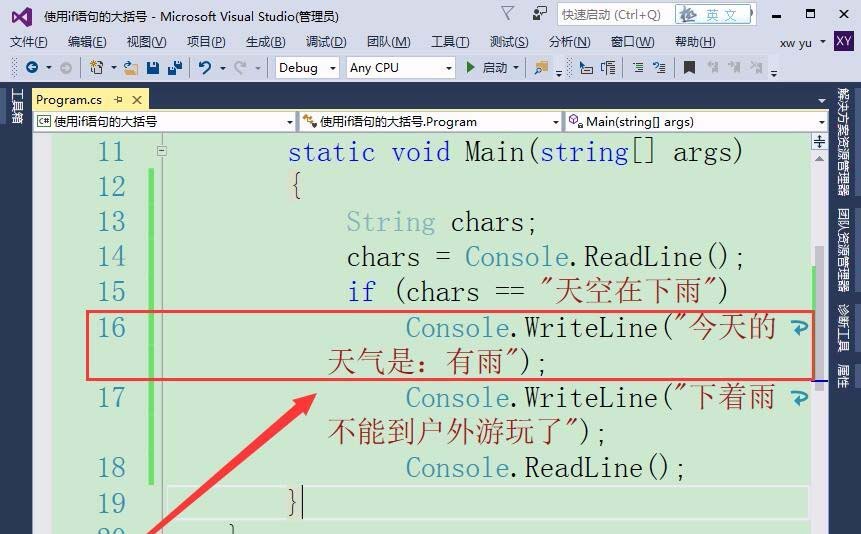Pin the Program.cs tab
This screenshot has height=534, width=861.
coord(118,99)
